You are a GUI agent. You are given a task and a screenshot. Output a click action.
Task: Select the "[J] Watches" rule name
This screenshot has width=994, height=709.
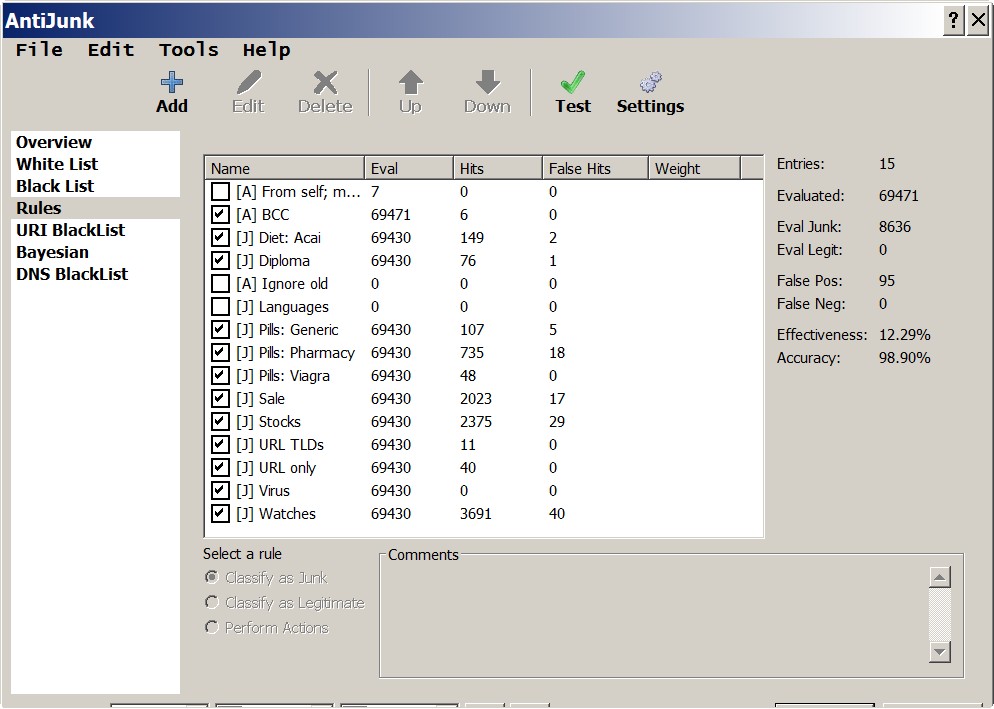[276, 514]
